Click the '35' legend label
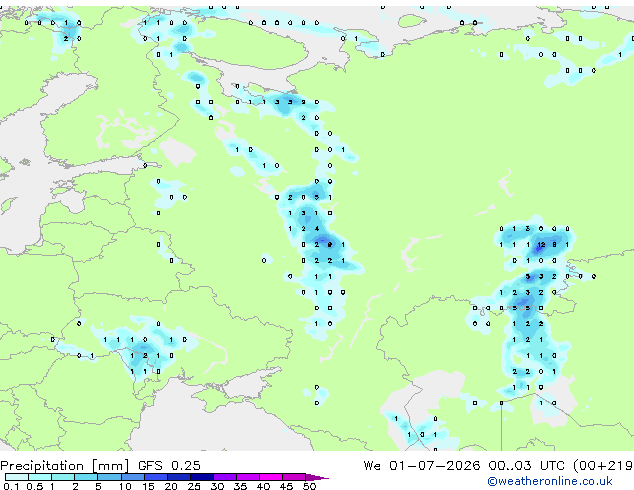 tap(240, 486)
